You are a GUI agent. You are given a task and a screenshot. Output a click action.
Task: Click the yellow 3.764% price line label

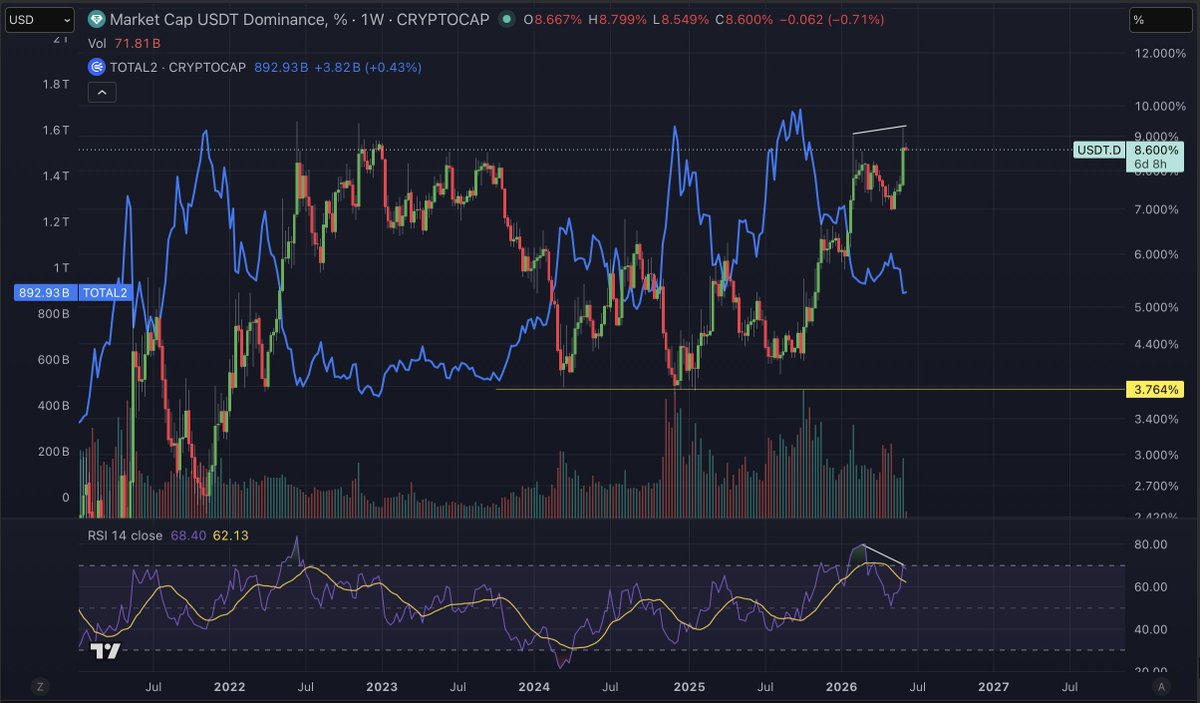[1155, 389]
